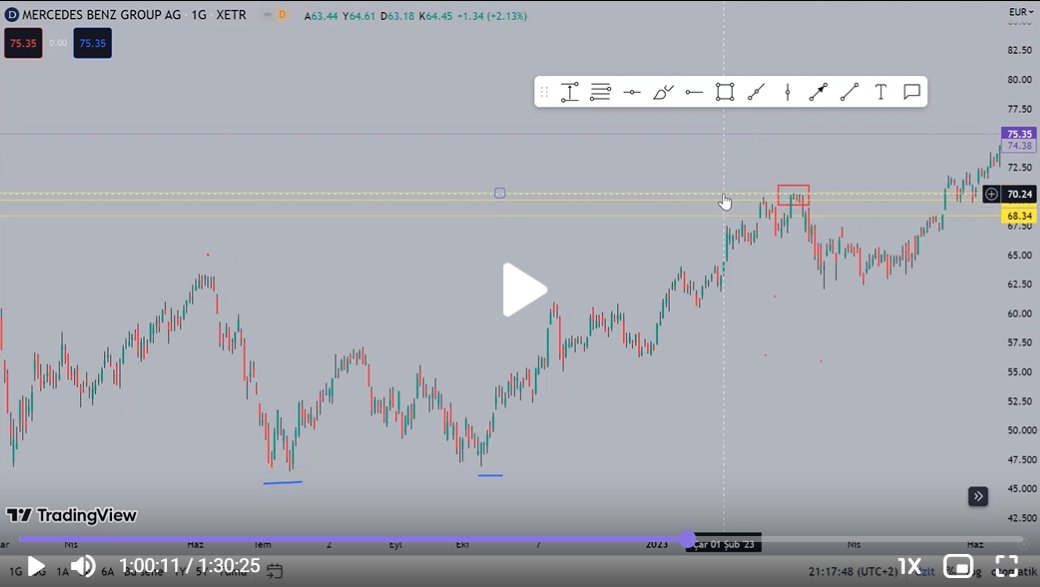The height and width of the screenshot is (587, 1040).
Task: Select the horizontal line tool in drawing toolbar
Action: (631, 92)
